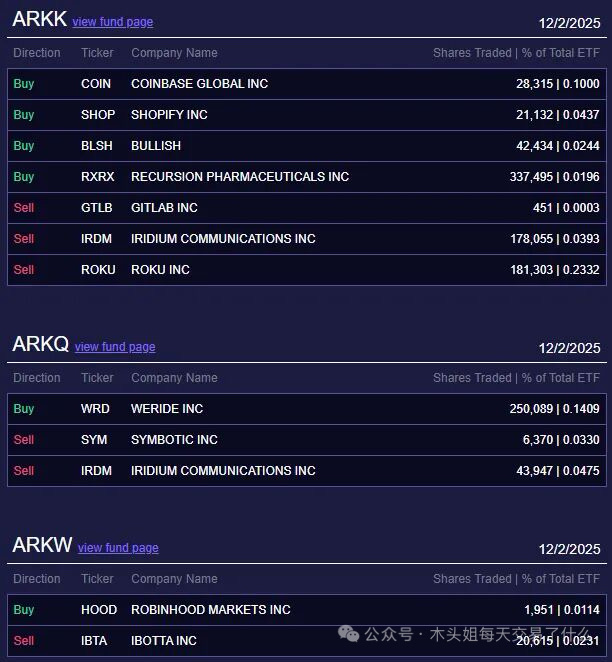
Task: Click the ARKW date 12/2/2025
Action: coord(569,549)
